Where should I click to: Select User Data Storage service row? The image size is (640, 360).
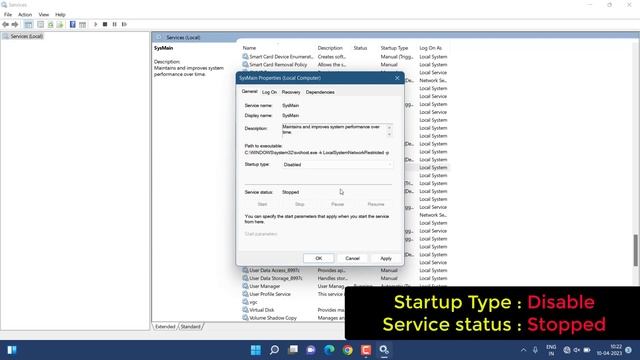(x=345, y=278)
